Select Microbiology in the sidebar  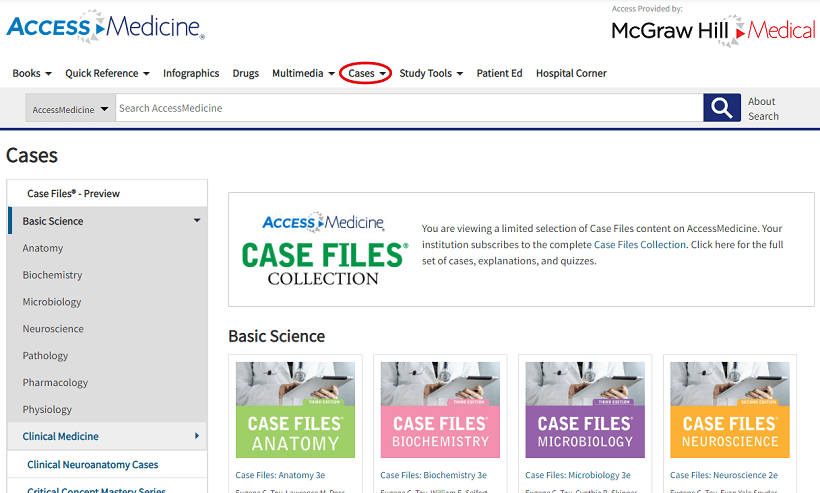pos(52,302)
